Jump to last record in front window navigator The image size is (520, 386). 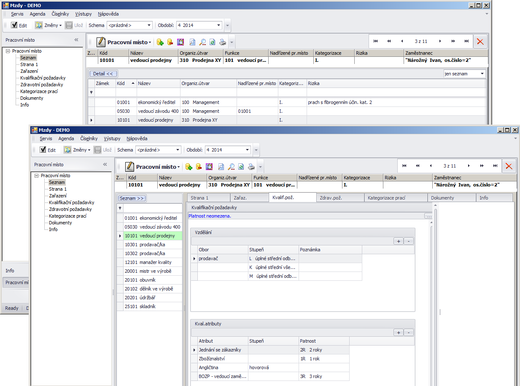pyautogui.click(x=495, y=166)
